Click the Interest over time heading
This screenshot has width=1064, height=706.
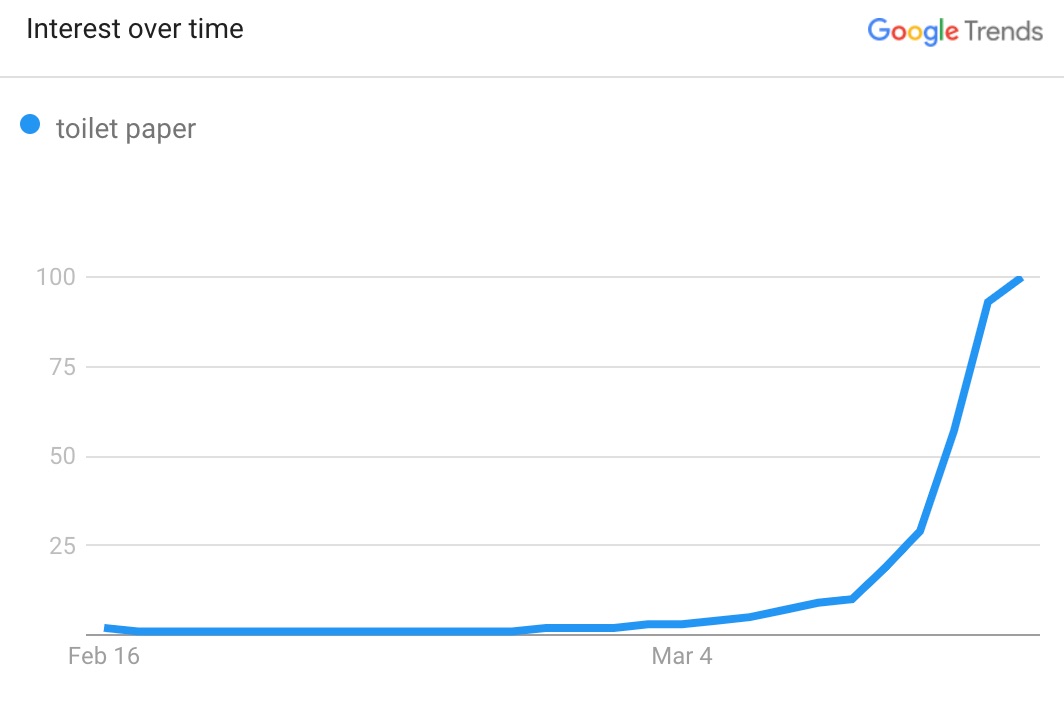pyautogui.click(x=134, y=29)
